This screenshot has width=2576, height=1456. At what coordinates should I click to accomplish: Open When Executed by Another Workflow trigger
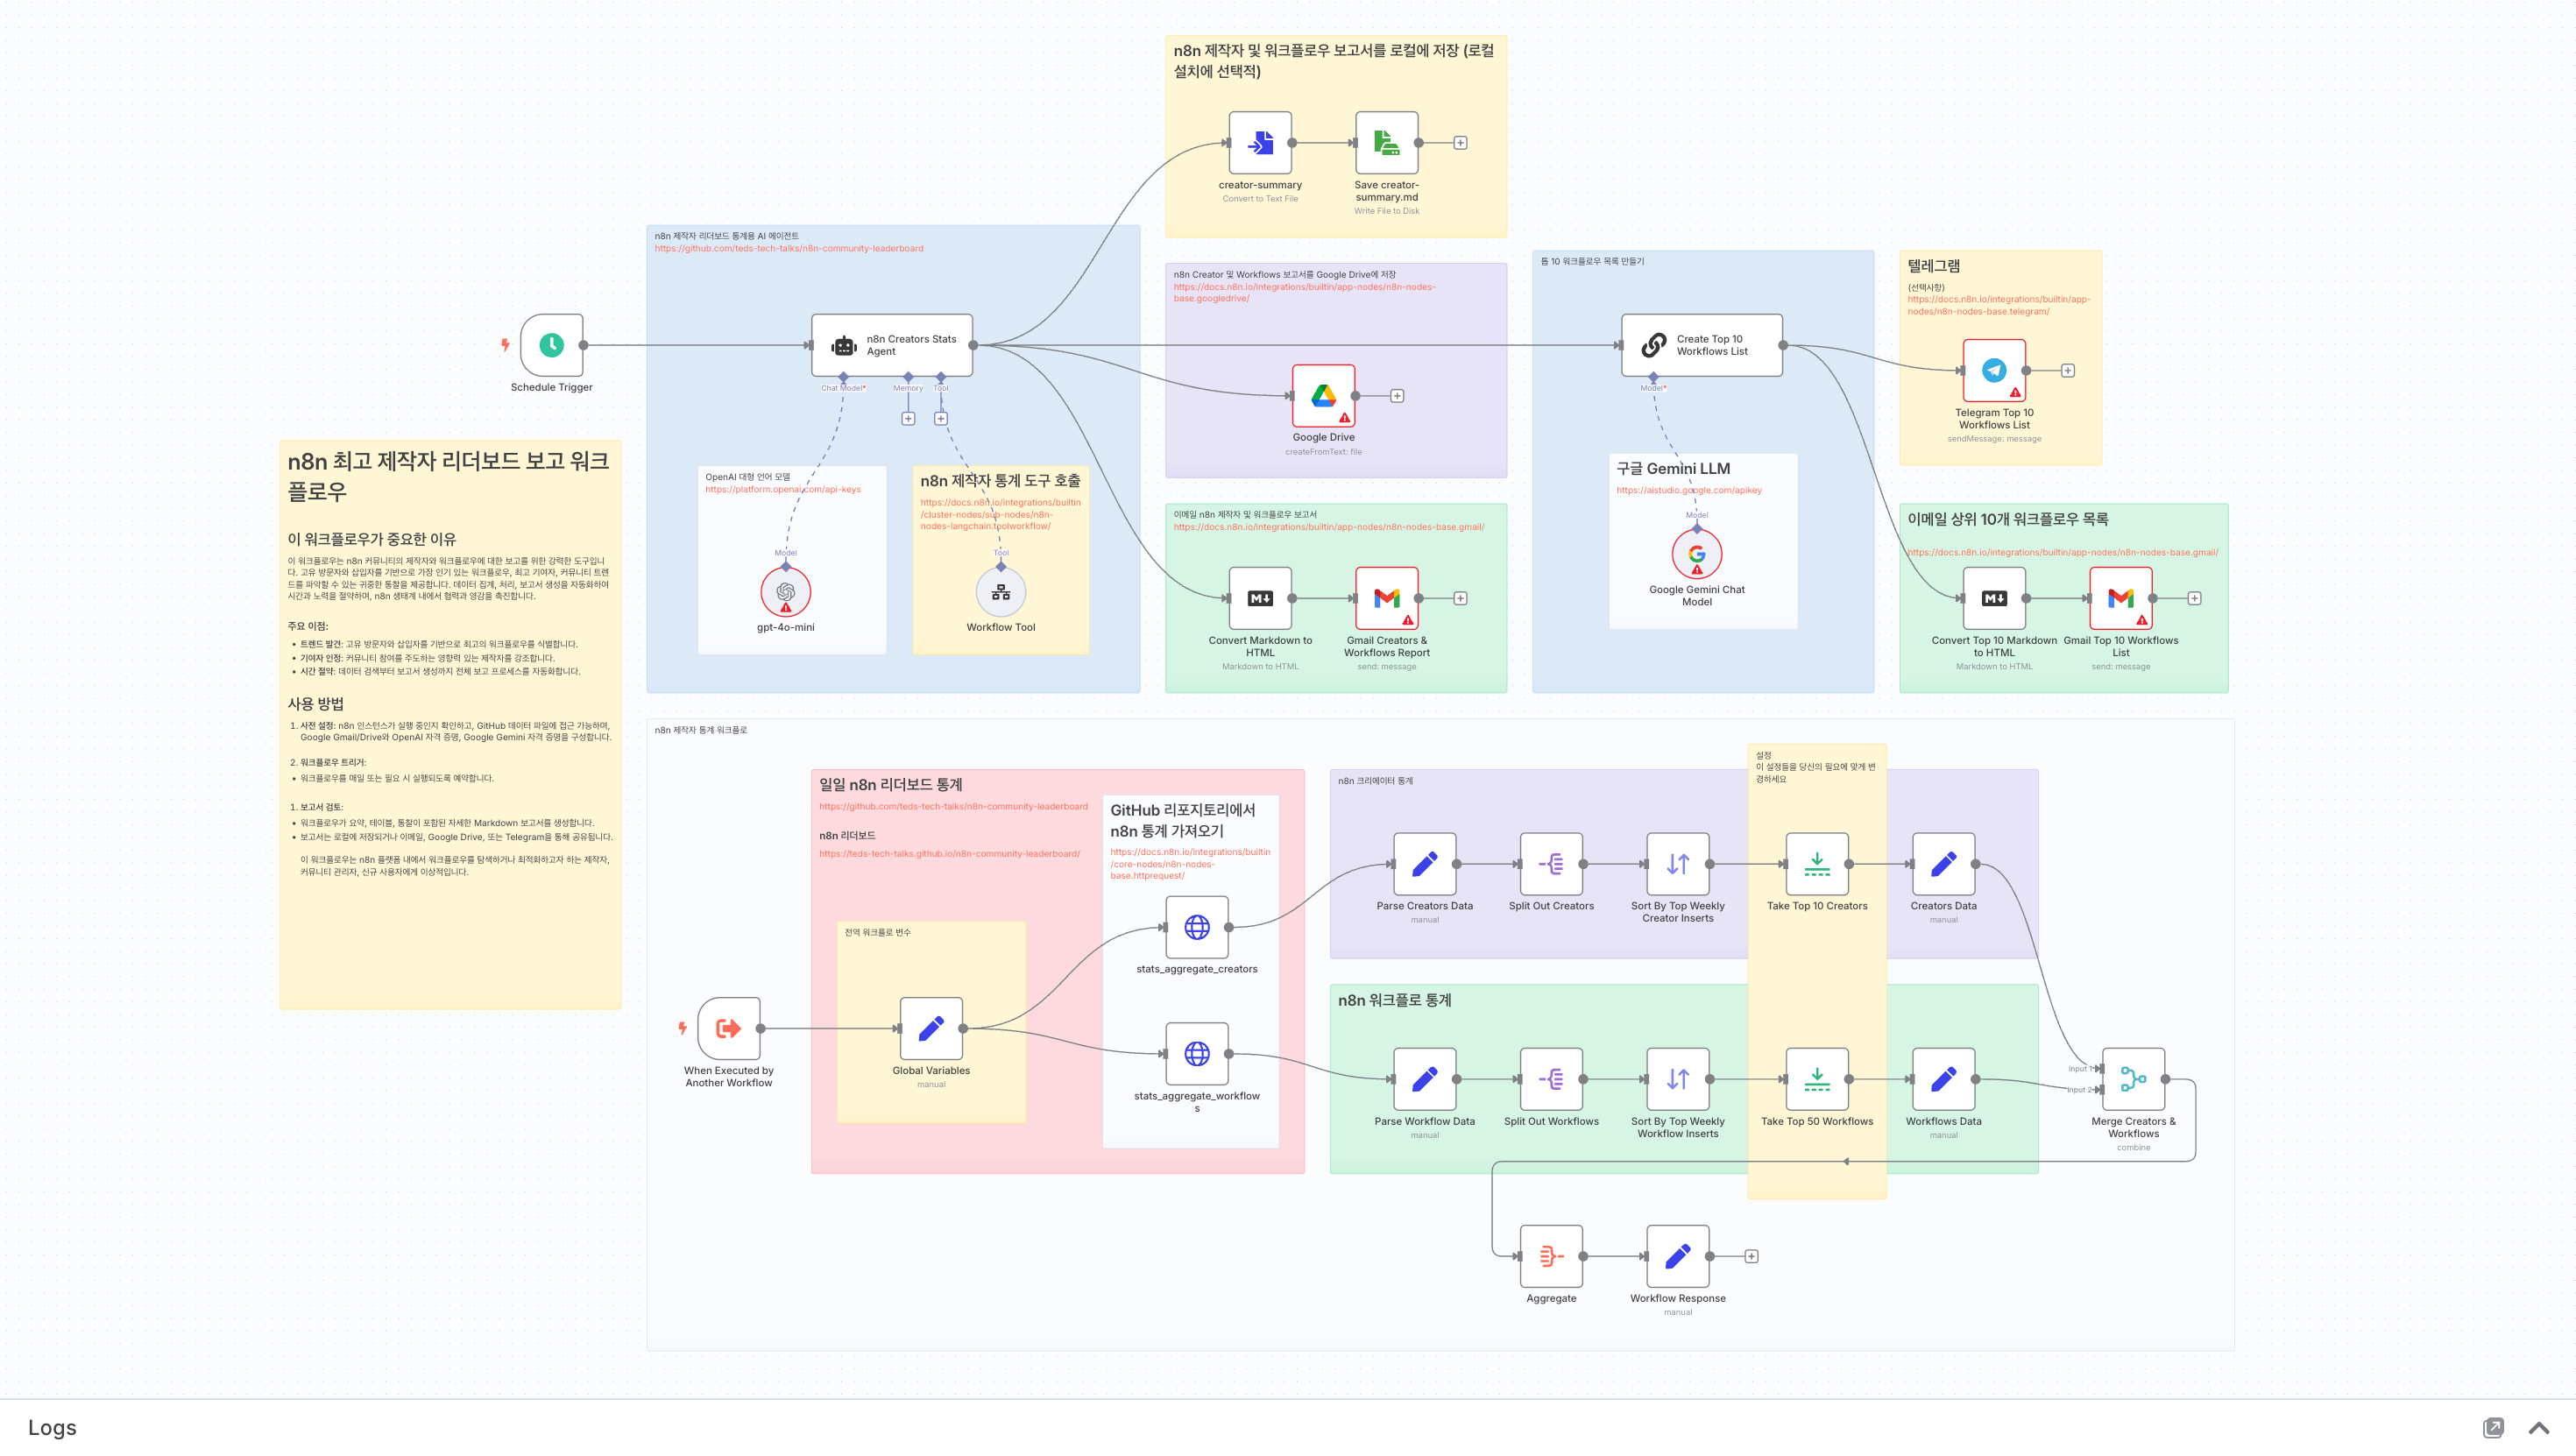point(729,1028)
